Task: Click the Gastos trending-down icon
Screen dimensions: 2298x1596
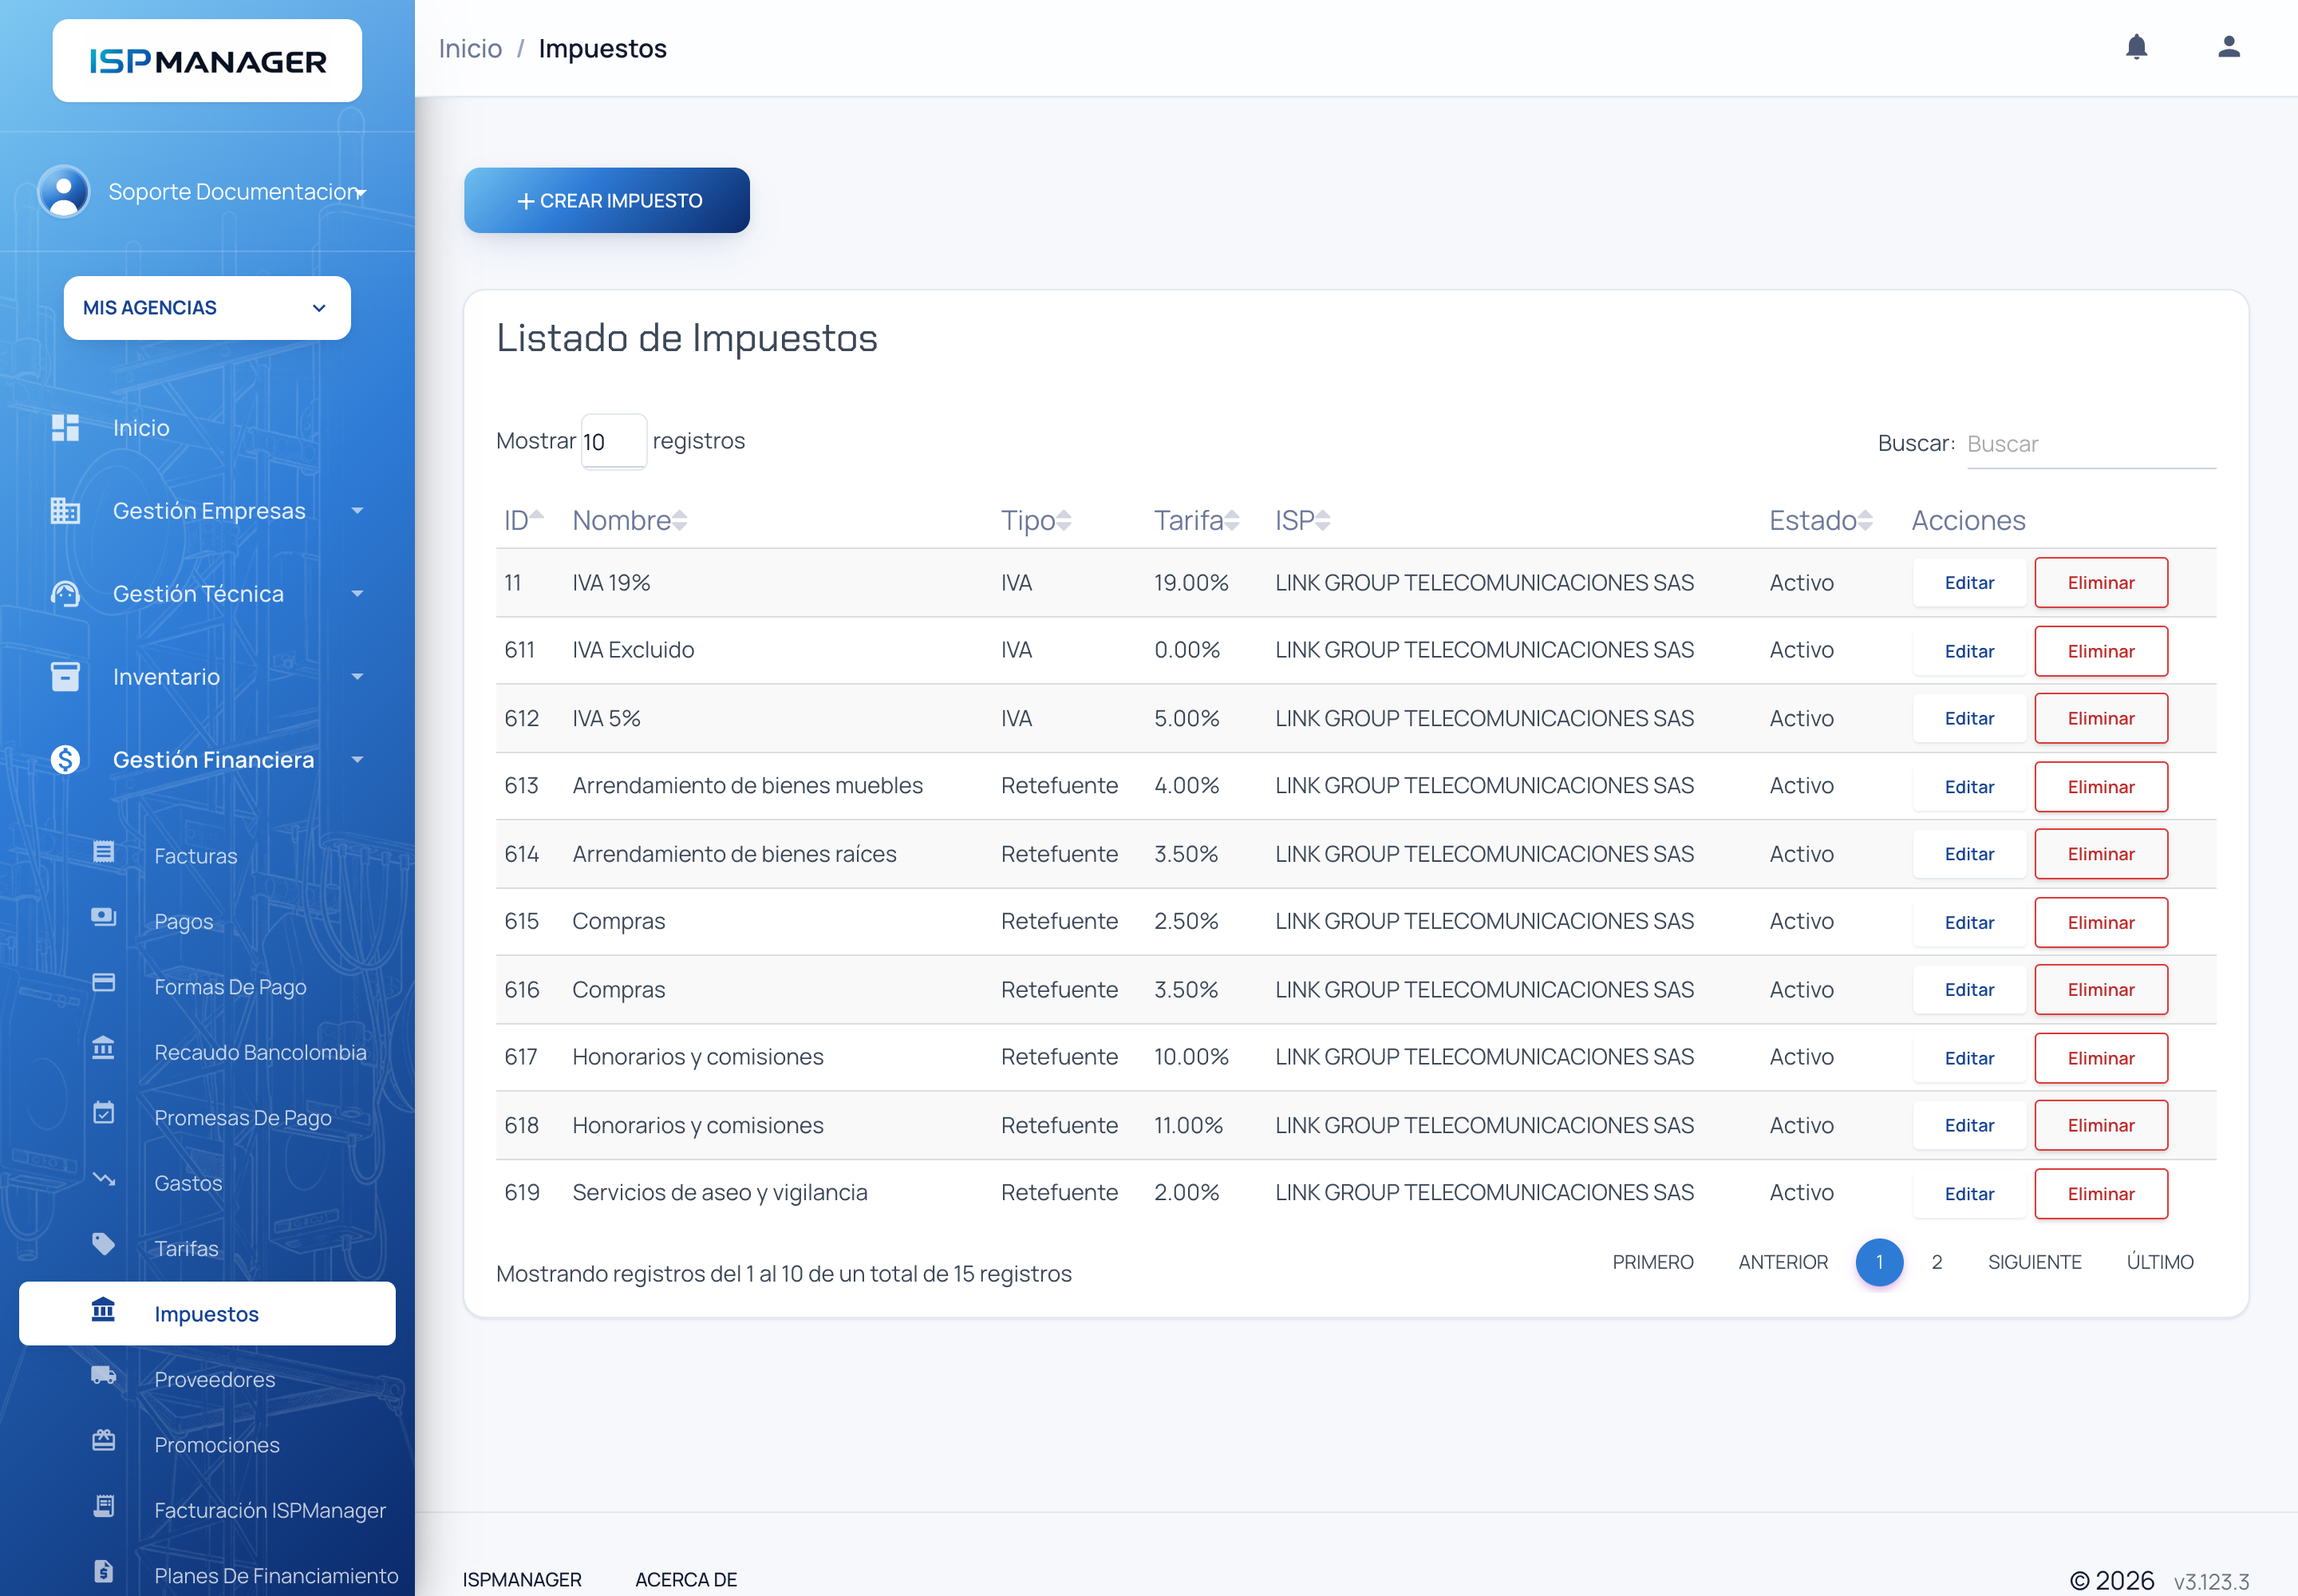Action: 104,1180
